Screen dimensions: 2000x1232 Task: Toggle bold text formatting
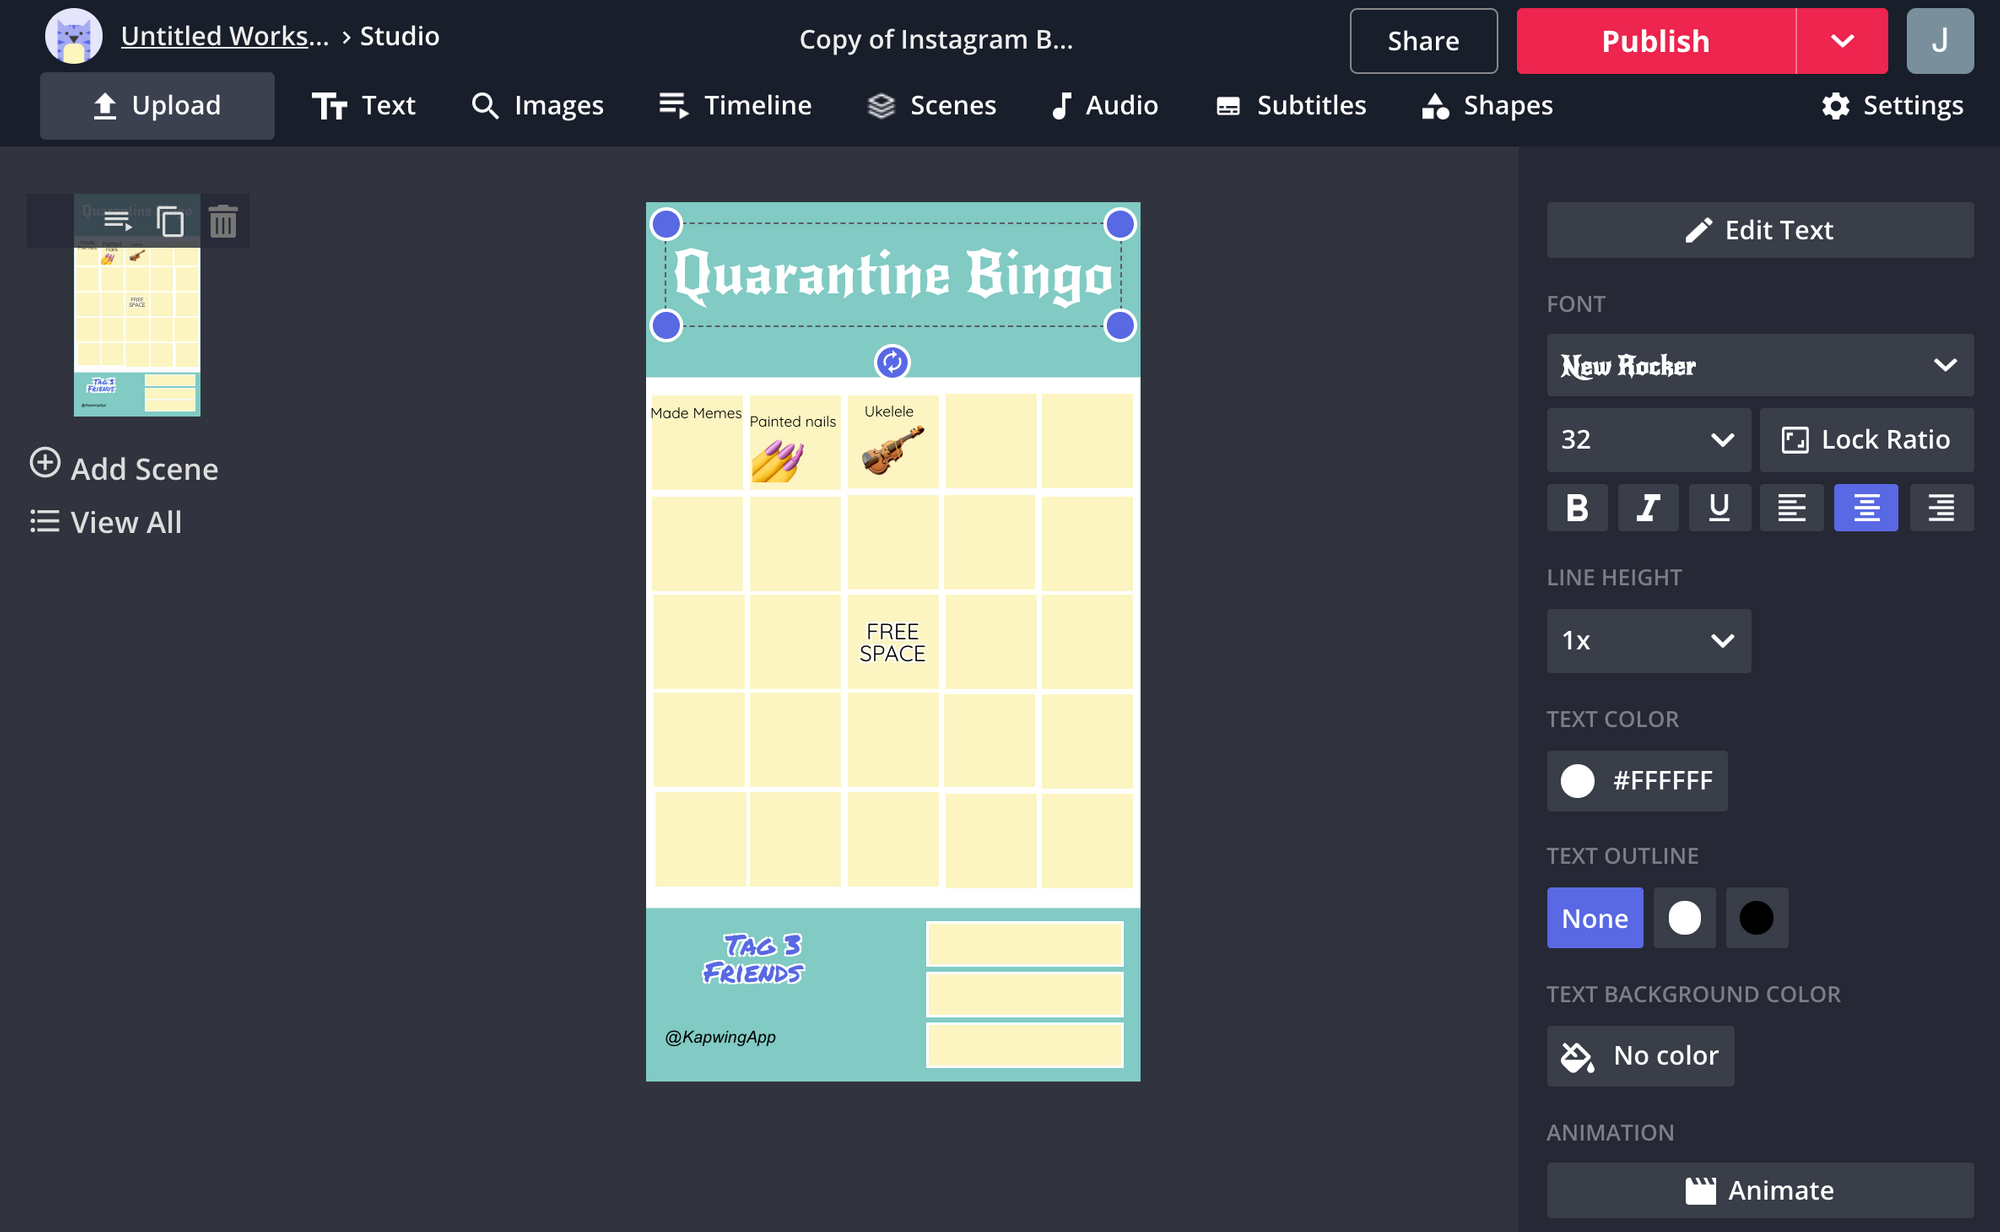click(1577, 508)
